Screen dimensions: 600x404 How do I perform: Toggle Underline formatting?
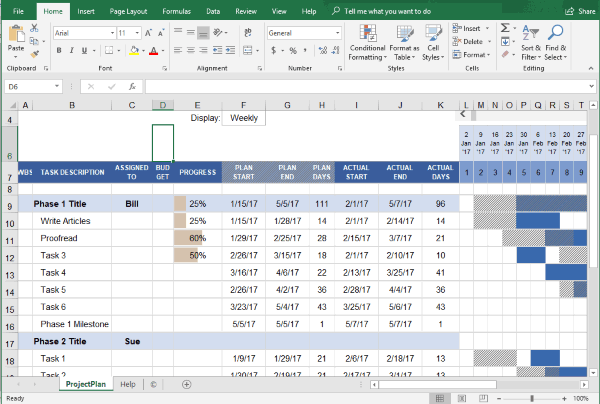point(82,50)
